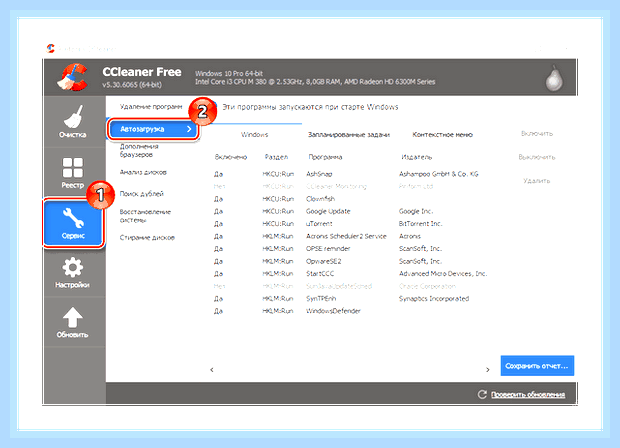Screen dimensions: 620x448
Task: Select the Windows startup tab
Action: pyautogui.click(x=254, y=135)
